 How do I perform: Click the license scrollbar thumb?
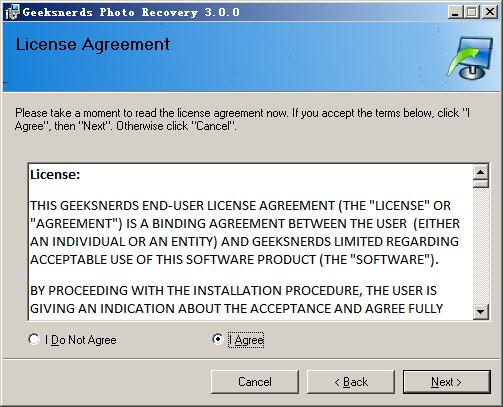click(481, 184)
